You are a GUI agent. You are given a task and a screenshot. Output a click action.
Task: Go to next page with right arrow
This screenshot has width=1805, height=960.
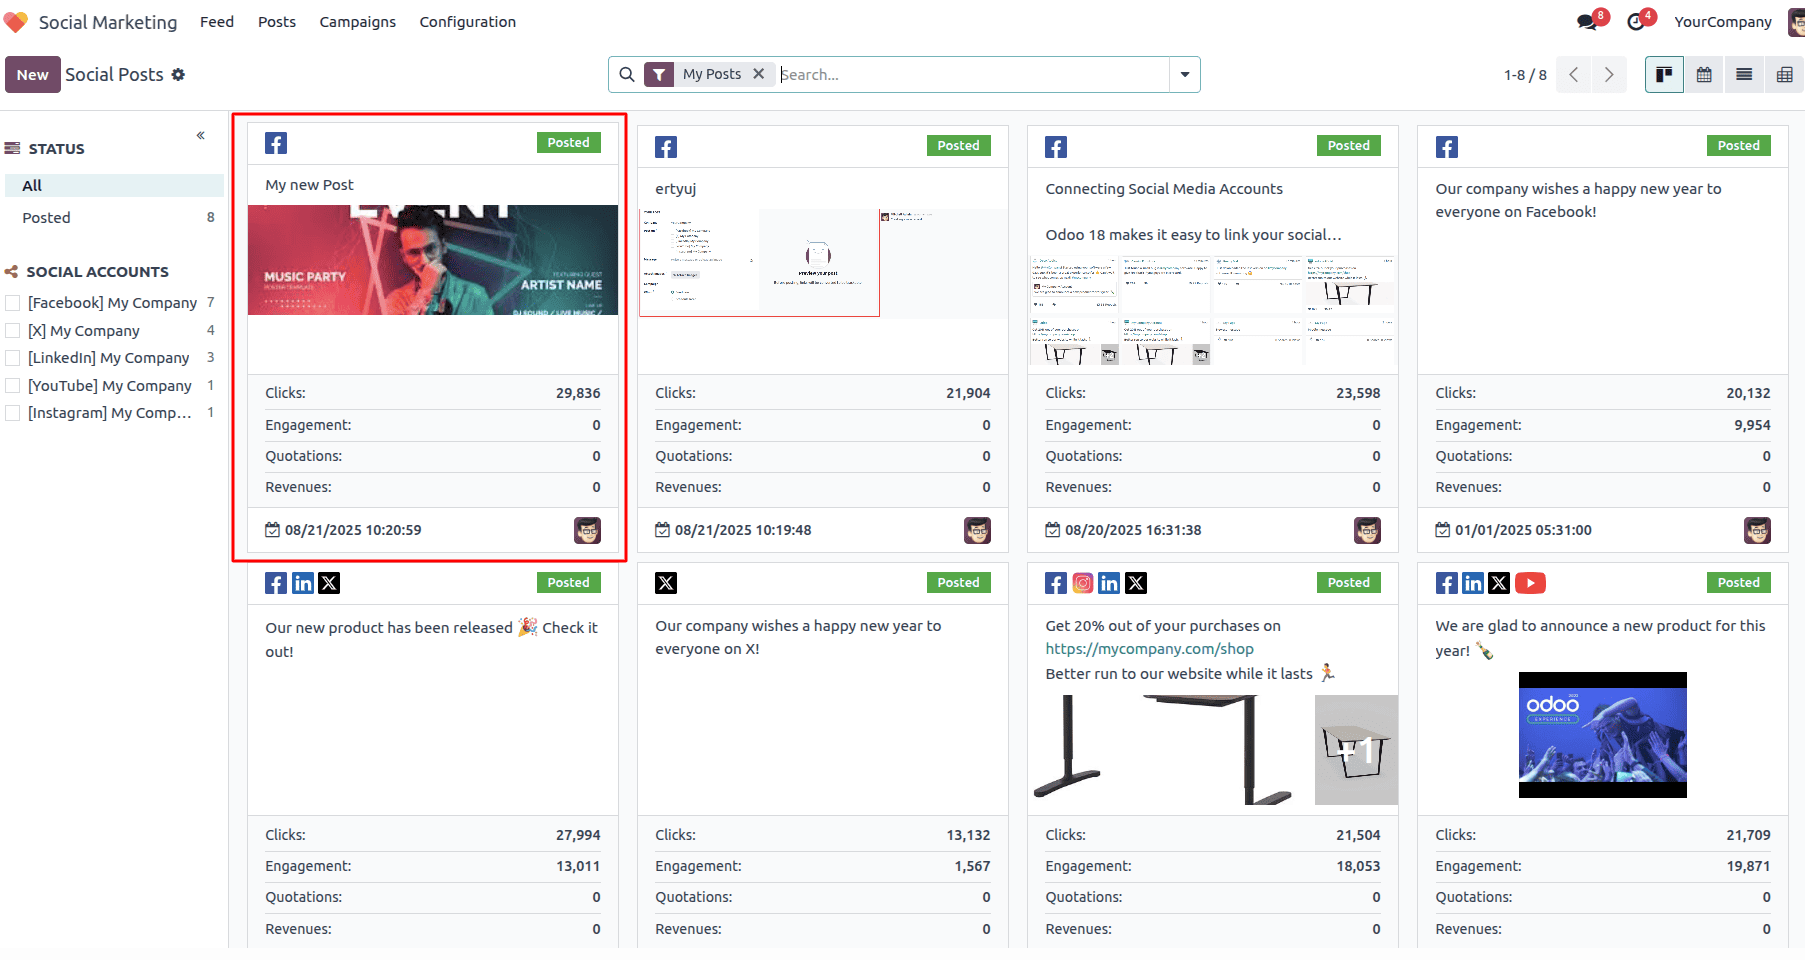point(1609,74)
